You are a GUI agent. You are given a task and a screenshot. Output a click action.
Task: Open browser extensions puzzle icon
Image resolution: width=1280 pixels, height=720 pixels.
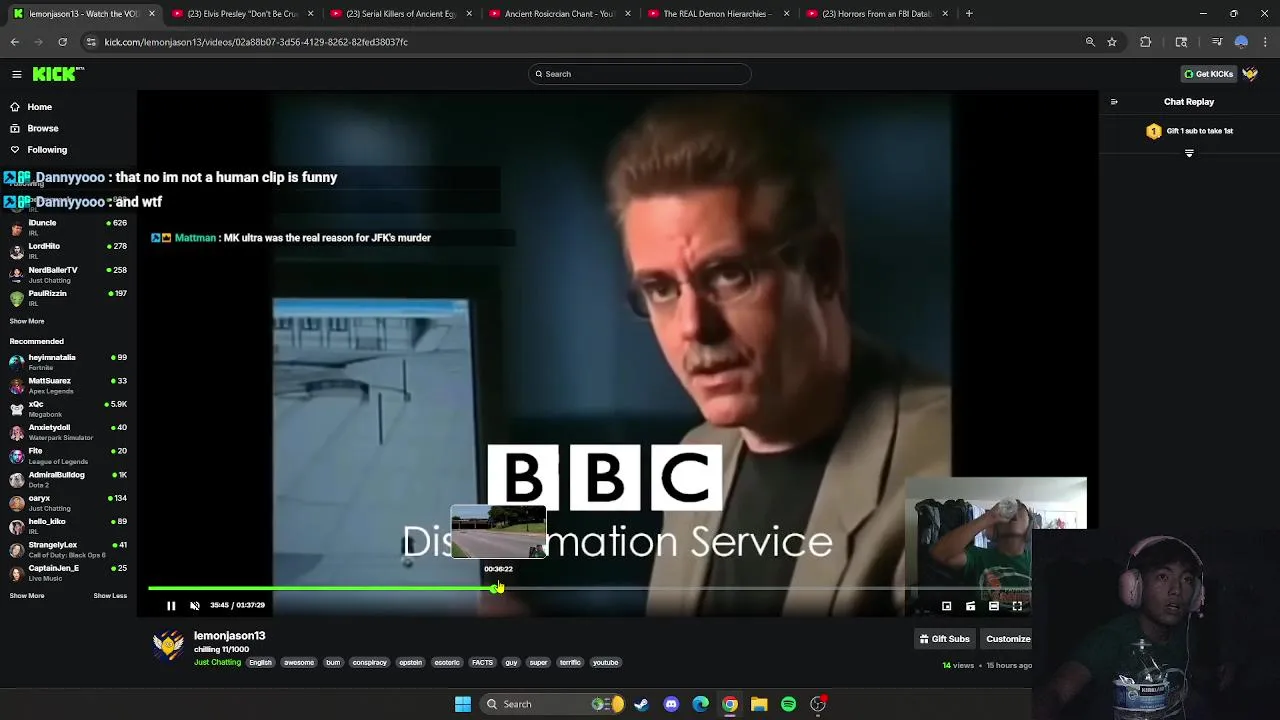point(1146,42)
